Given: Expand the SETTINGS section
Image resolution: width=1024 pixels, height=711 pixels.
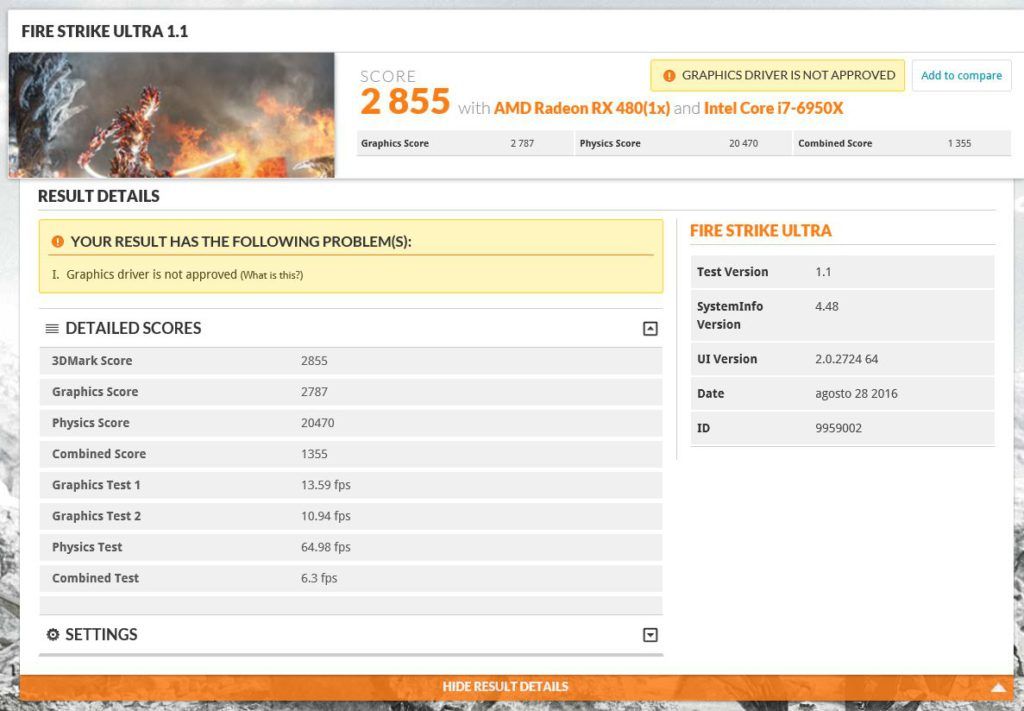Looking at the screenshot, I should [650, 635].
